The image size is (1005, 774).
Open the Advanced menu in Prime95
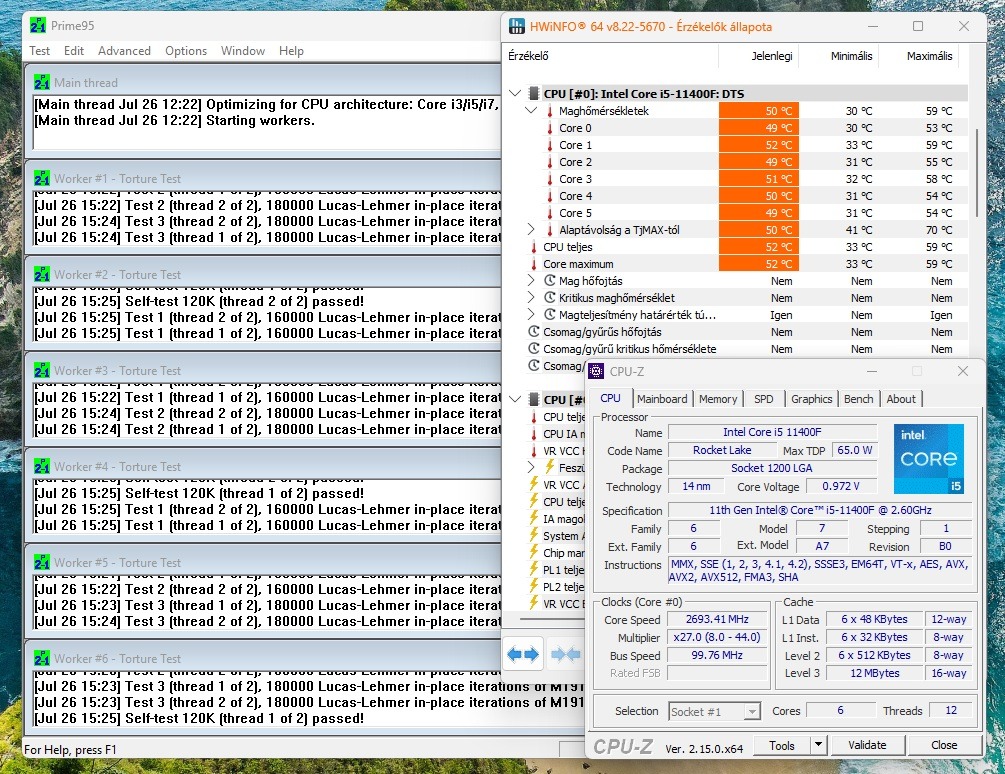(x=124, y=51)
